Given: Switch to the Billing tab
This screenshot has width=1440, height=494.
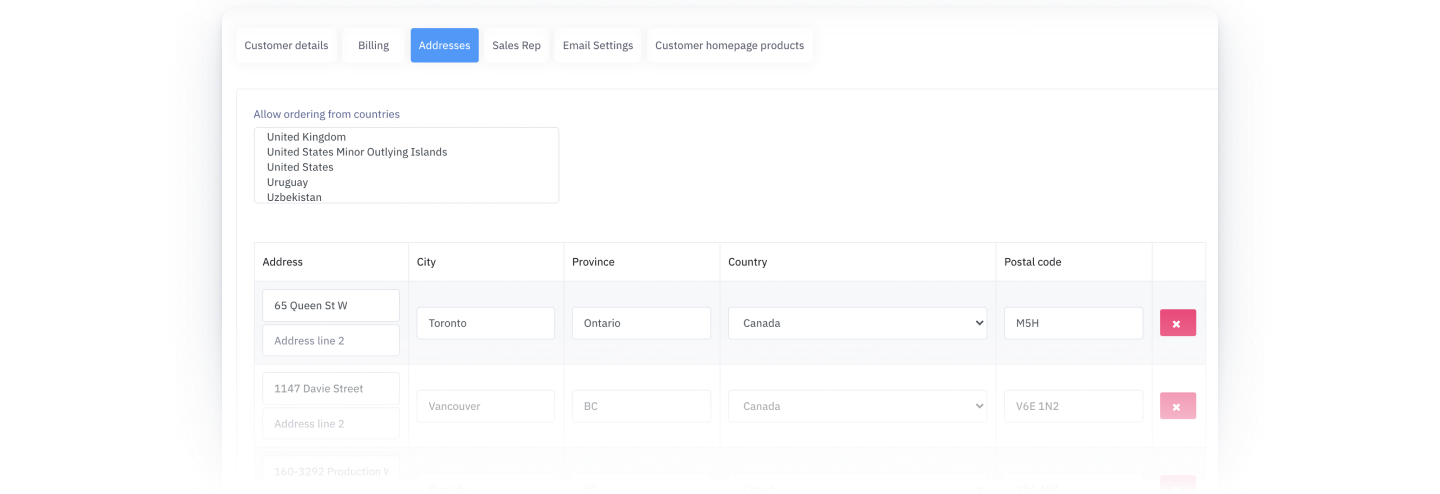Looking at the screenshot, I should (x=373, y=45).
